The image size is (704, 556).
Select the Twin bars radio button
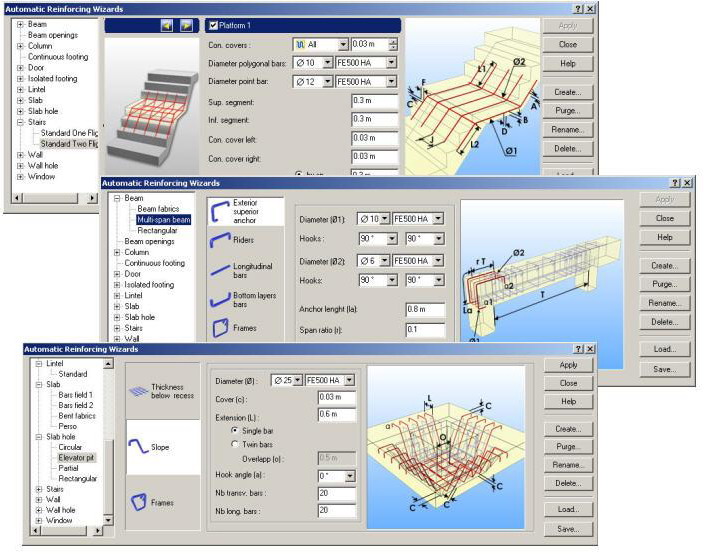coord(234,444)
